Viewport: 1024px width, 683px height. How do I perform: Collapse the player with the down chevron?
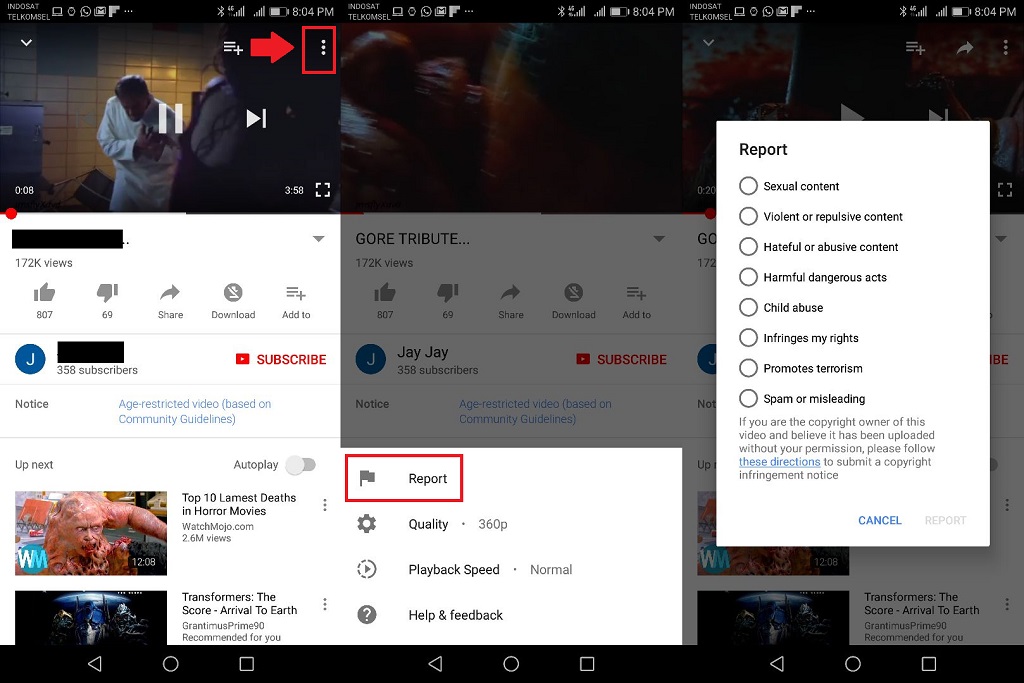pos(24,43)
